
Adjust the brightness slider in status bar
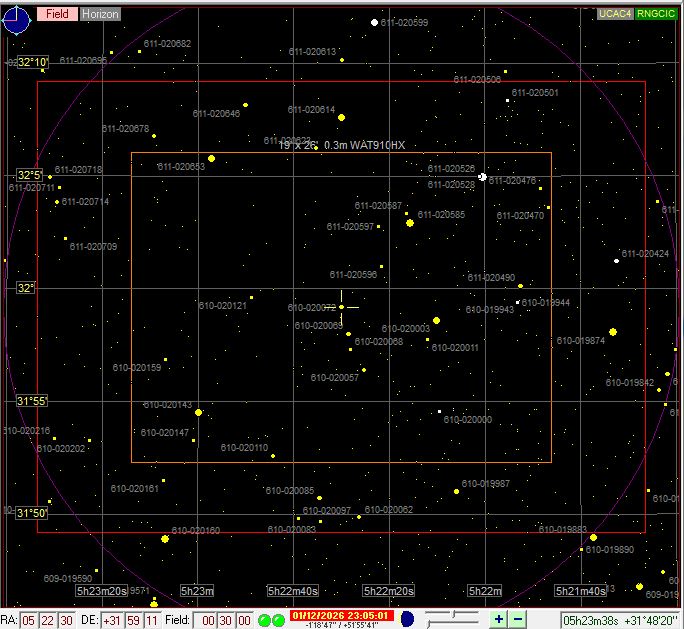[x=452, y=619]
